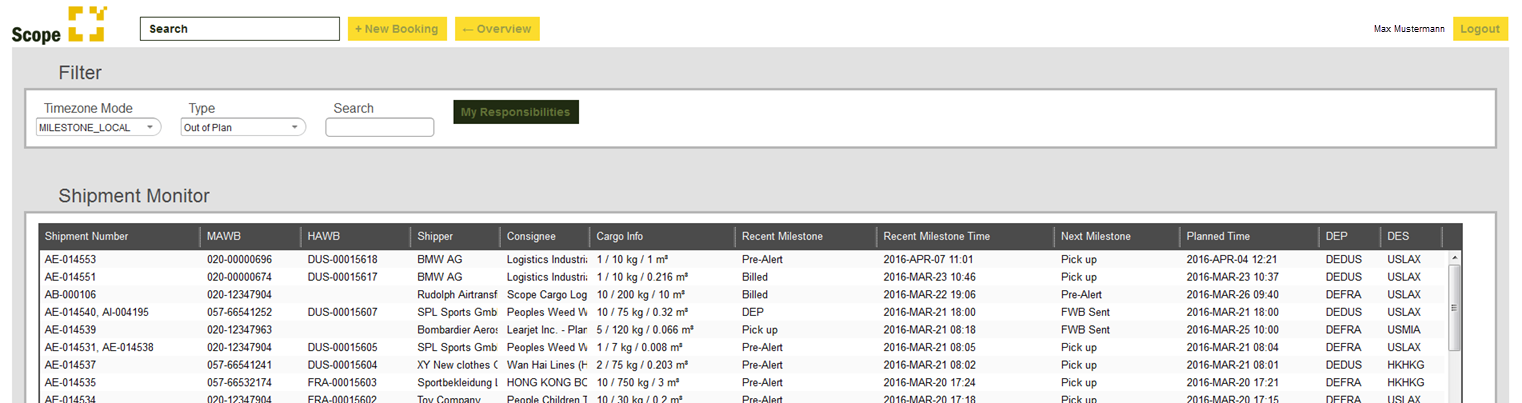
Task: Select shipment row AE-014539
Action: click(71, 329)
